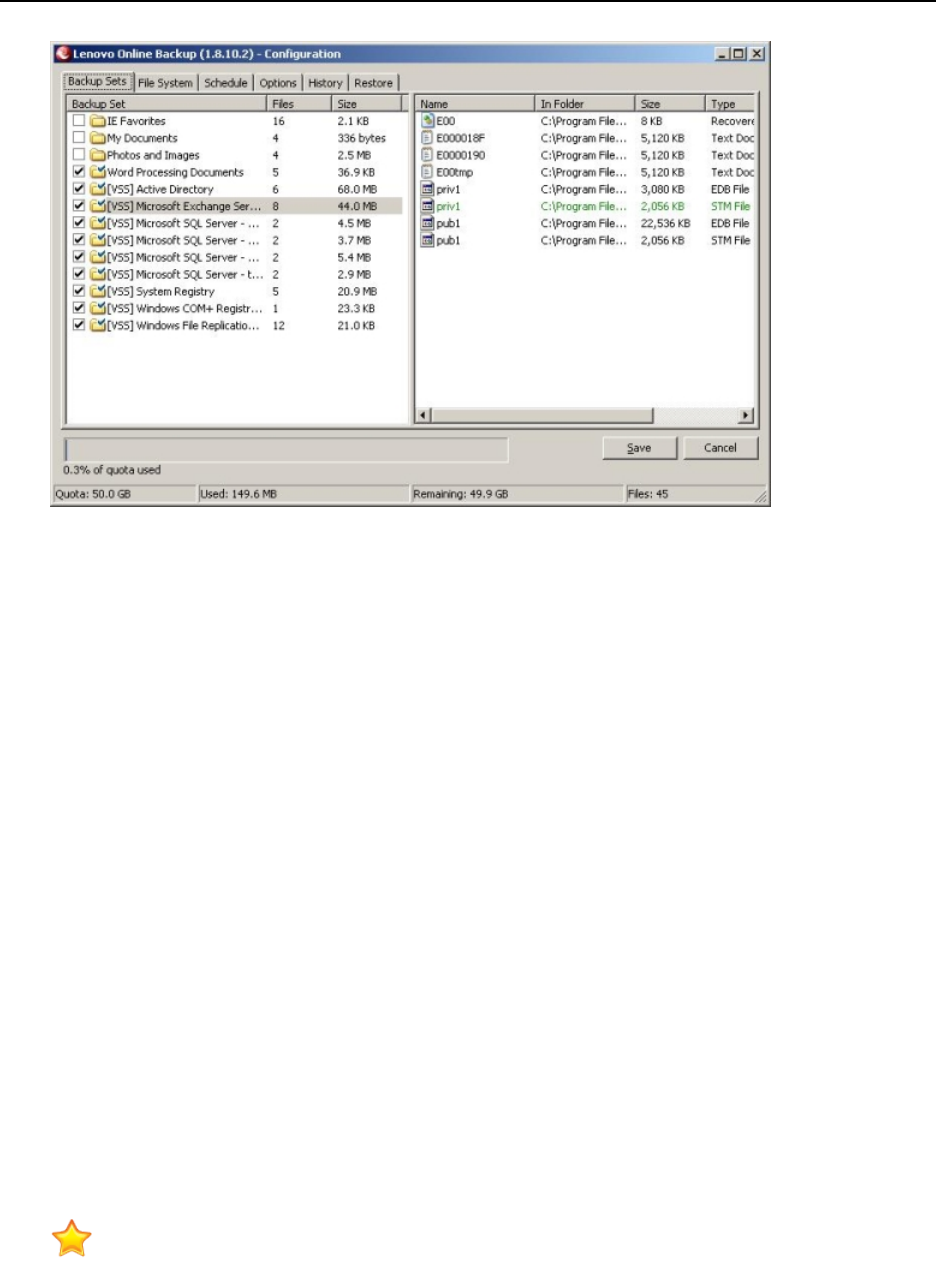This screenshot has height=1261, width=936.
Task: Select the E00tmp file name
Action: click(x=455, y=172)
